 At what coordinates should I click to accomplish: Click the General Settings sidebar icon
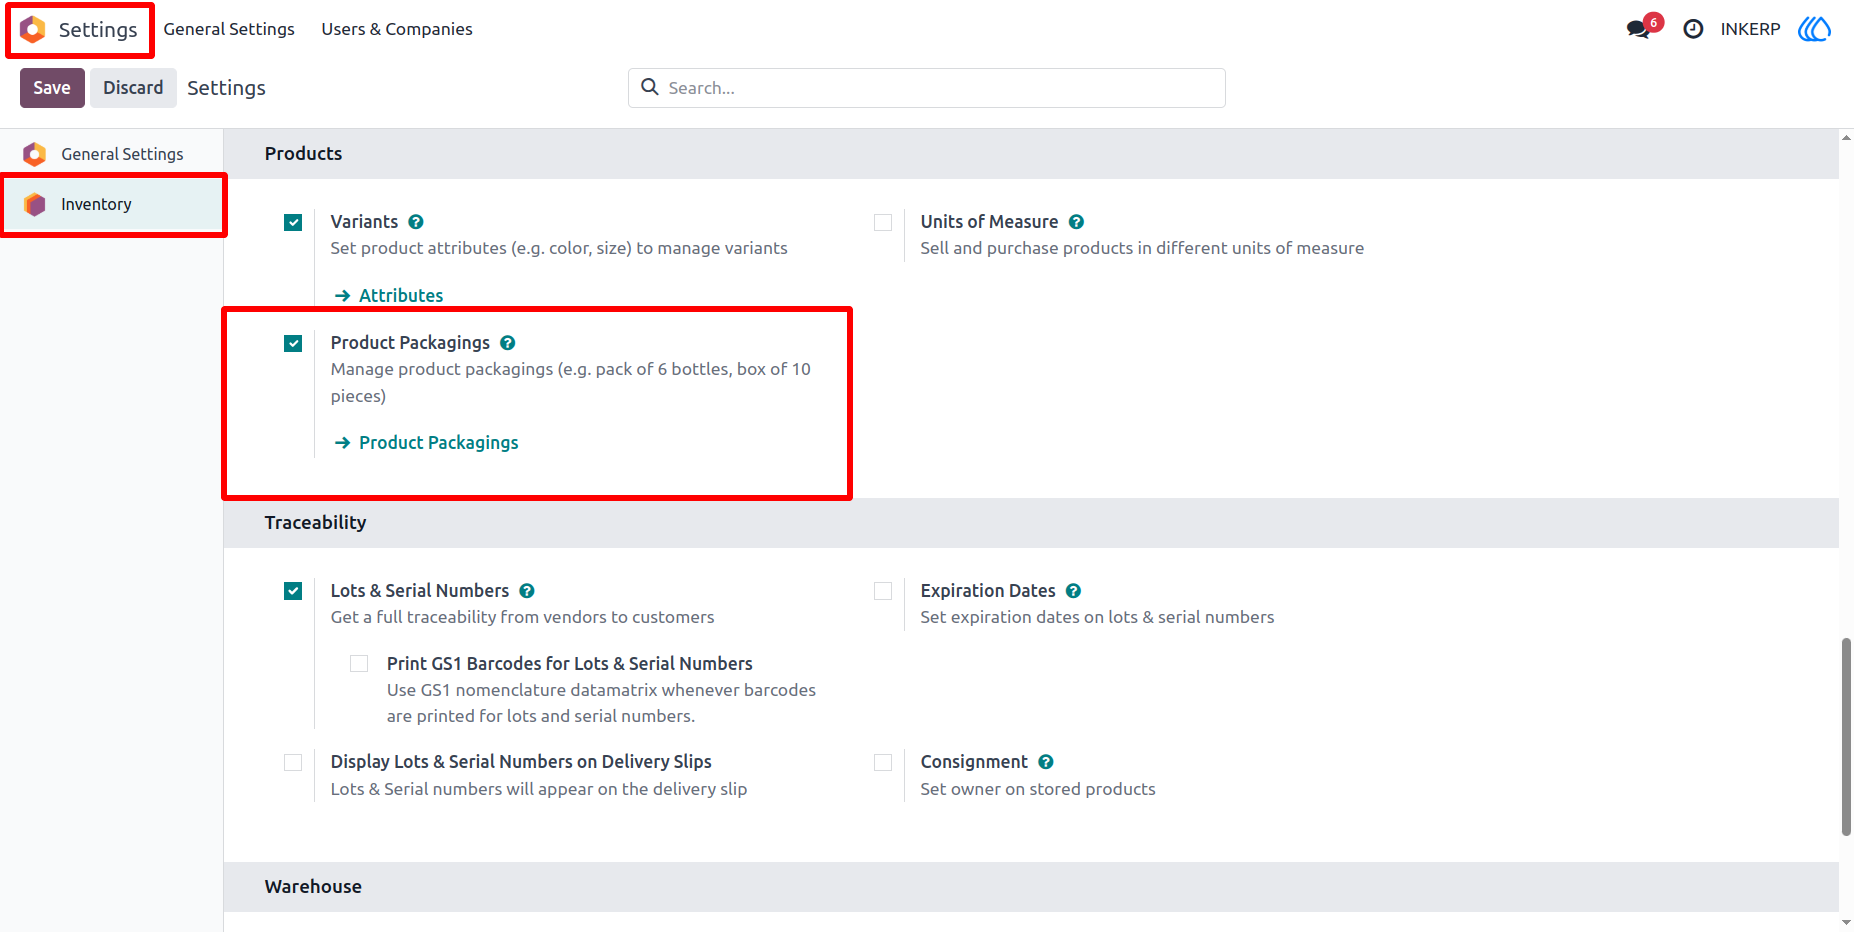click(35, 154)
